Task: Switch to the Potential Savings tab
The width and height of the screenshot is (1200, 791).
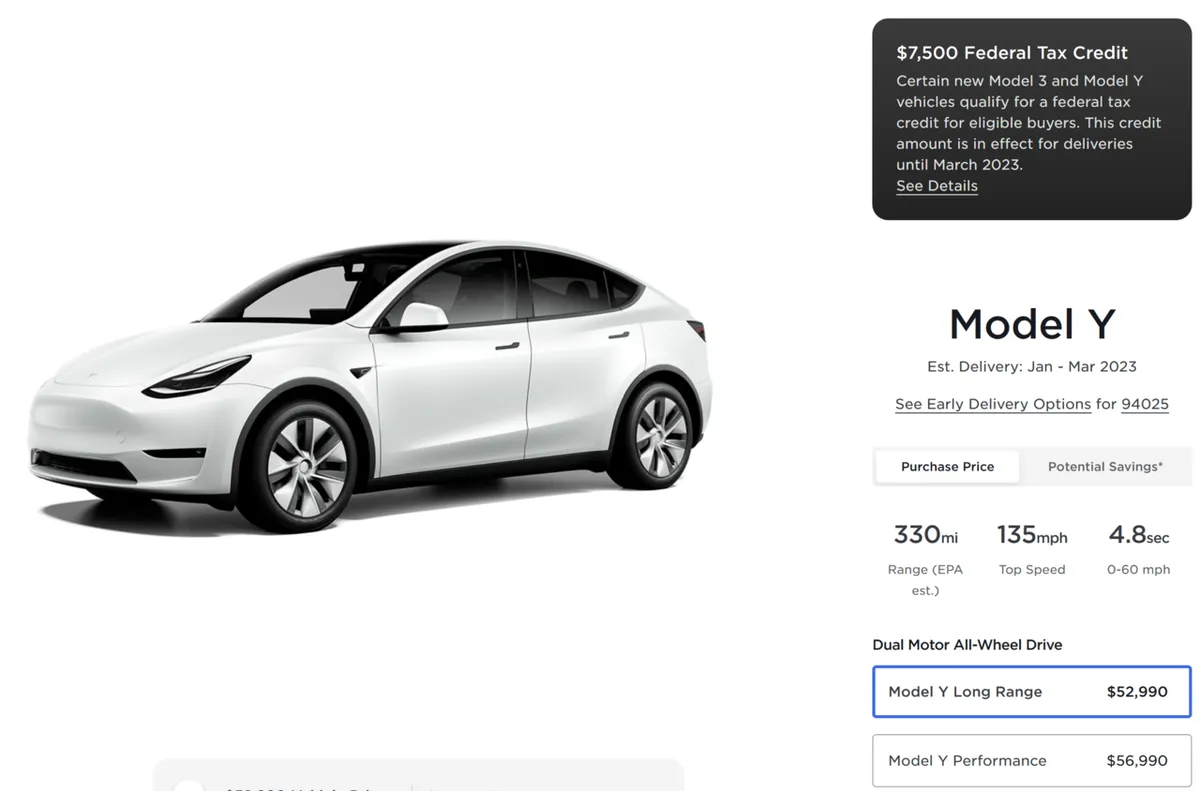Action: point(1105,467)
